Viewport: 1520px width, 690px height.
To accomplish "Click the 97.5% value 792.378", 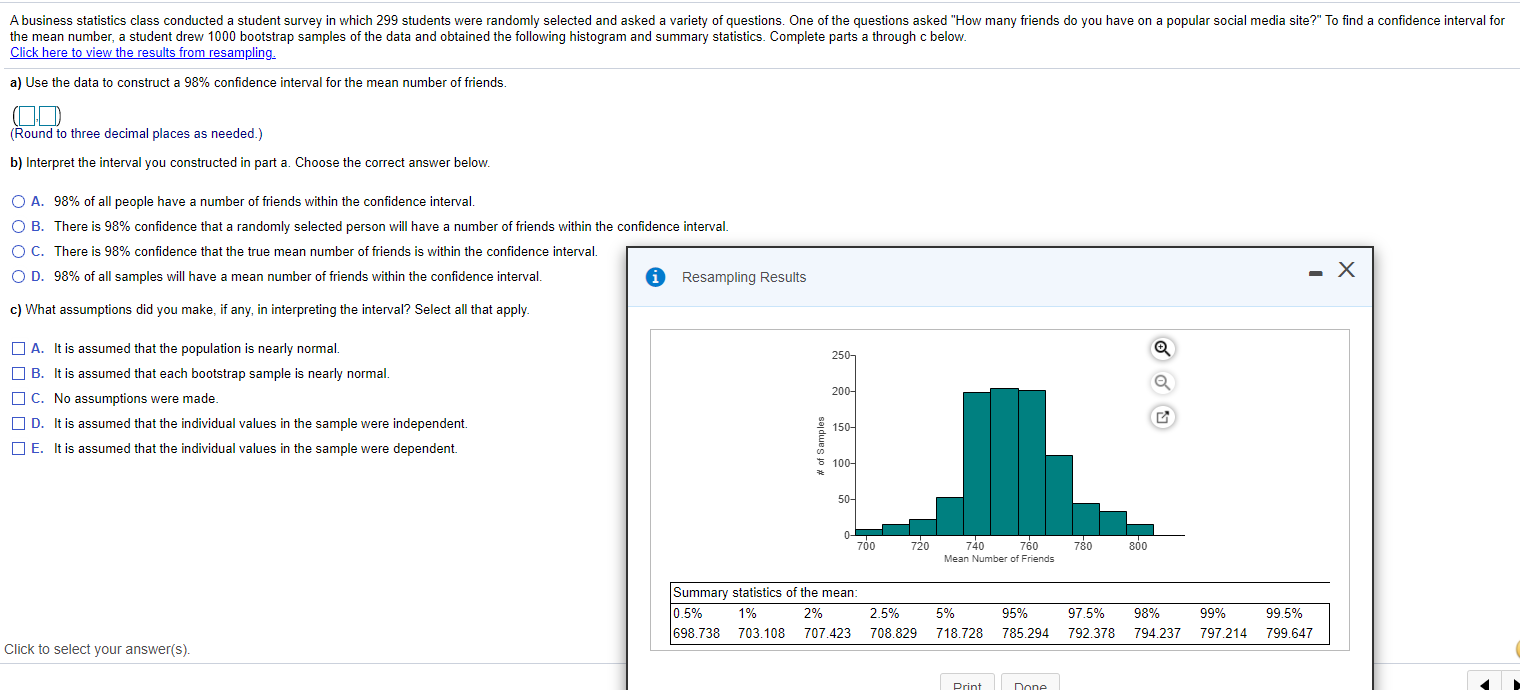I will point(1091,633).
